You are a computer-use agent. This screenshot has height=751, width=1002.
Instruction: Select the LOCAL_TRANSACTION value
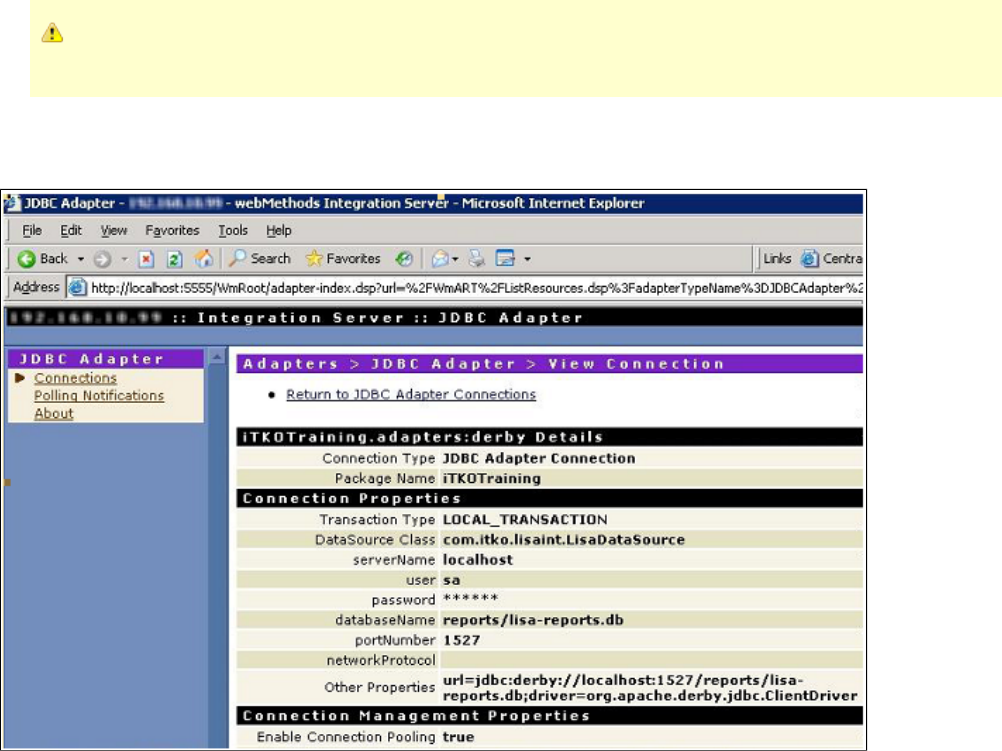coord(525,520)
